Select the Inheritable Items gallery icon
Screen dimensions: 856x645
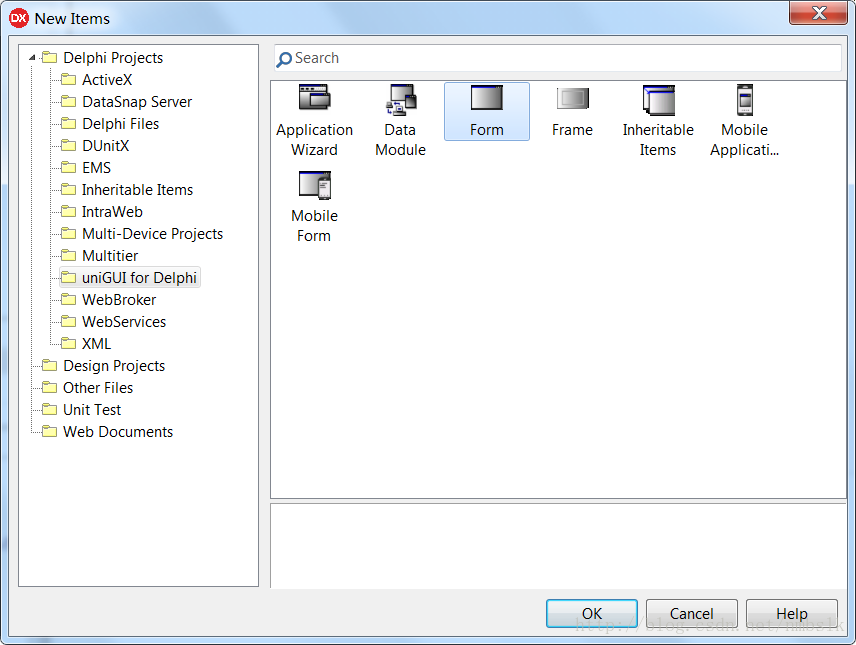658,100
